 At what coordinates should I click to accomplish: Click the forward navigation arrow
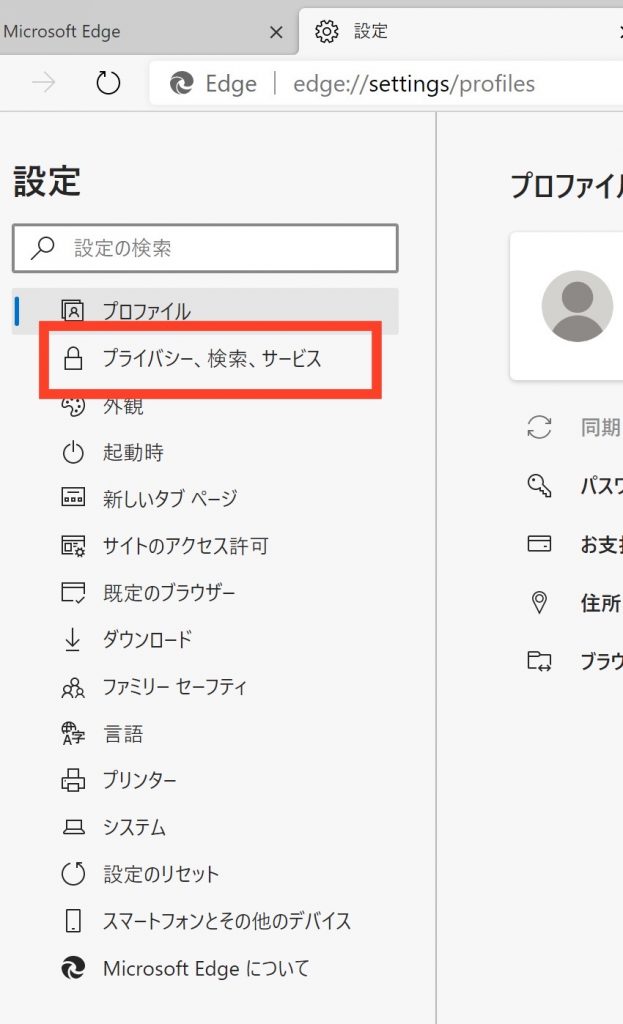(x=44, y=84)
